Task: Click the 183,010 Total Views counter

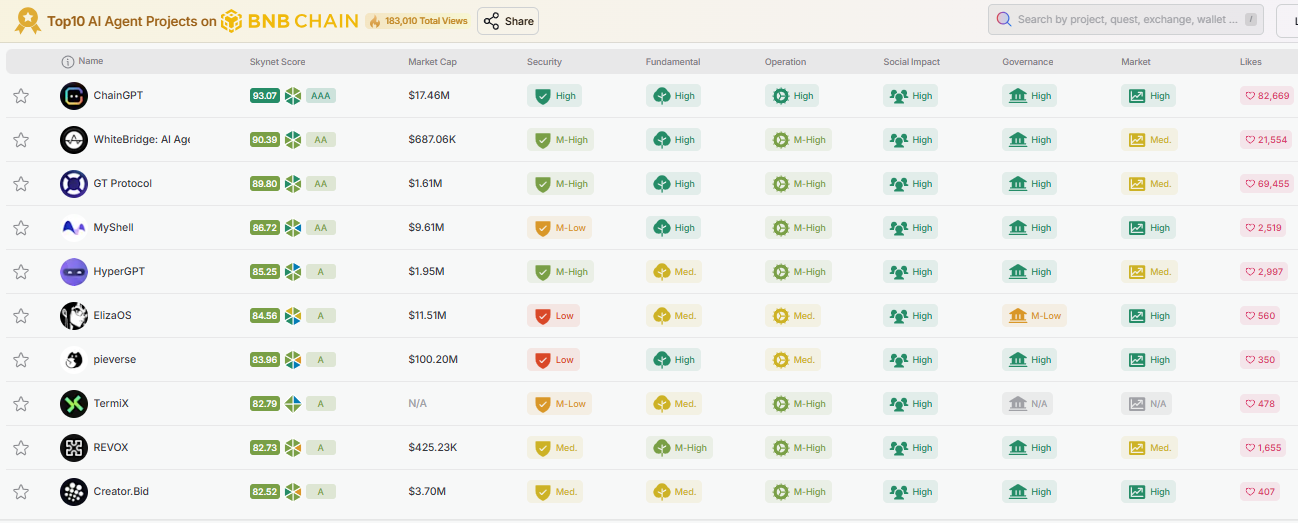Action: tap(416, 20)
